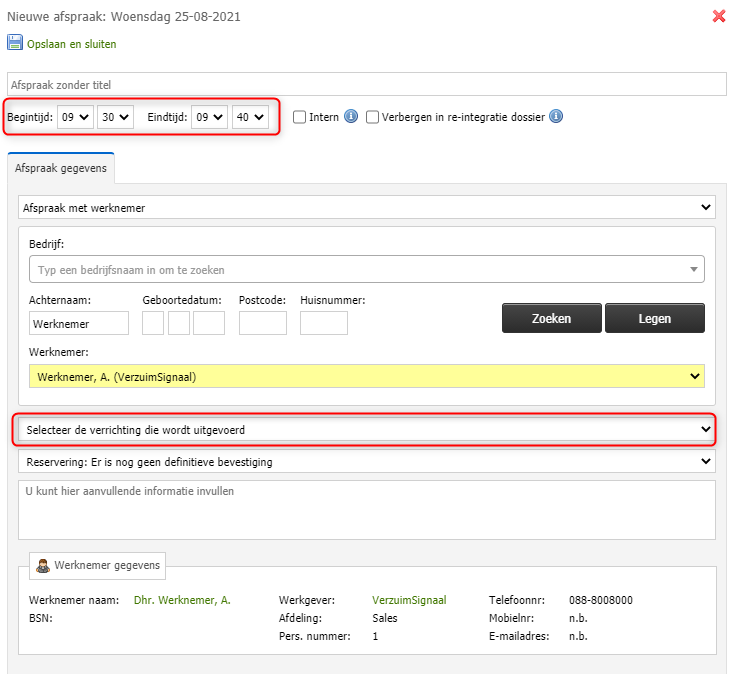Click the floppy disk save icon

click(14, 43)
